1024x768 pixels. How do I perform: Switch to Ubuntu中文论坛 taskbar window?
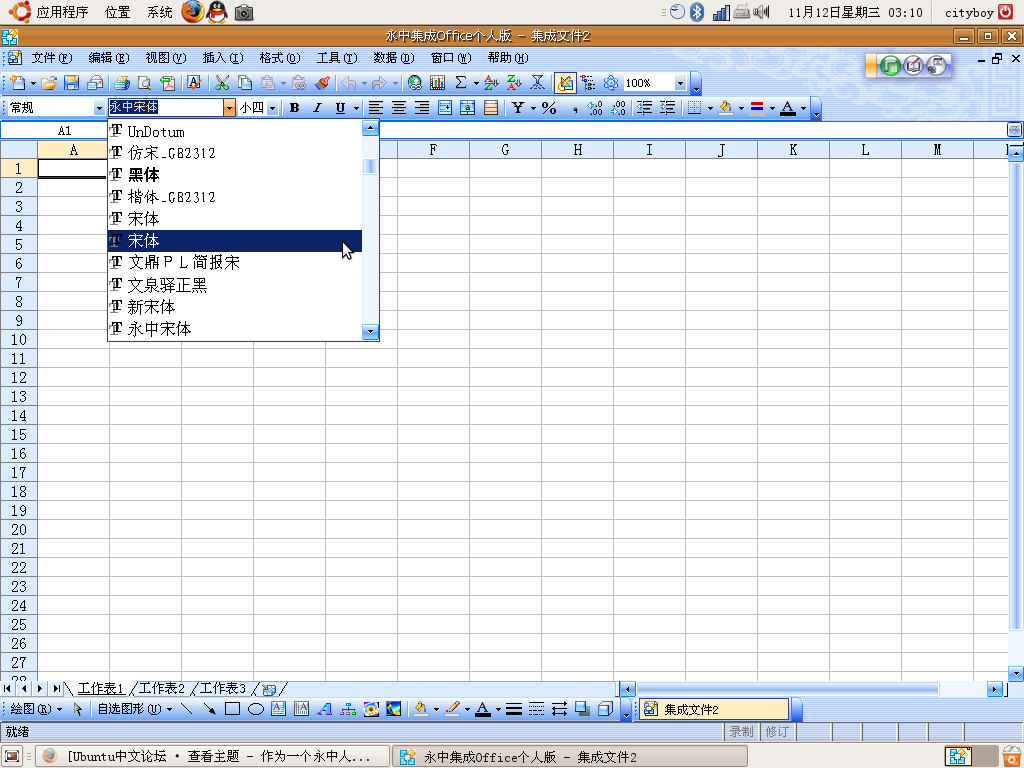[212, 756]
